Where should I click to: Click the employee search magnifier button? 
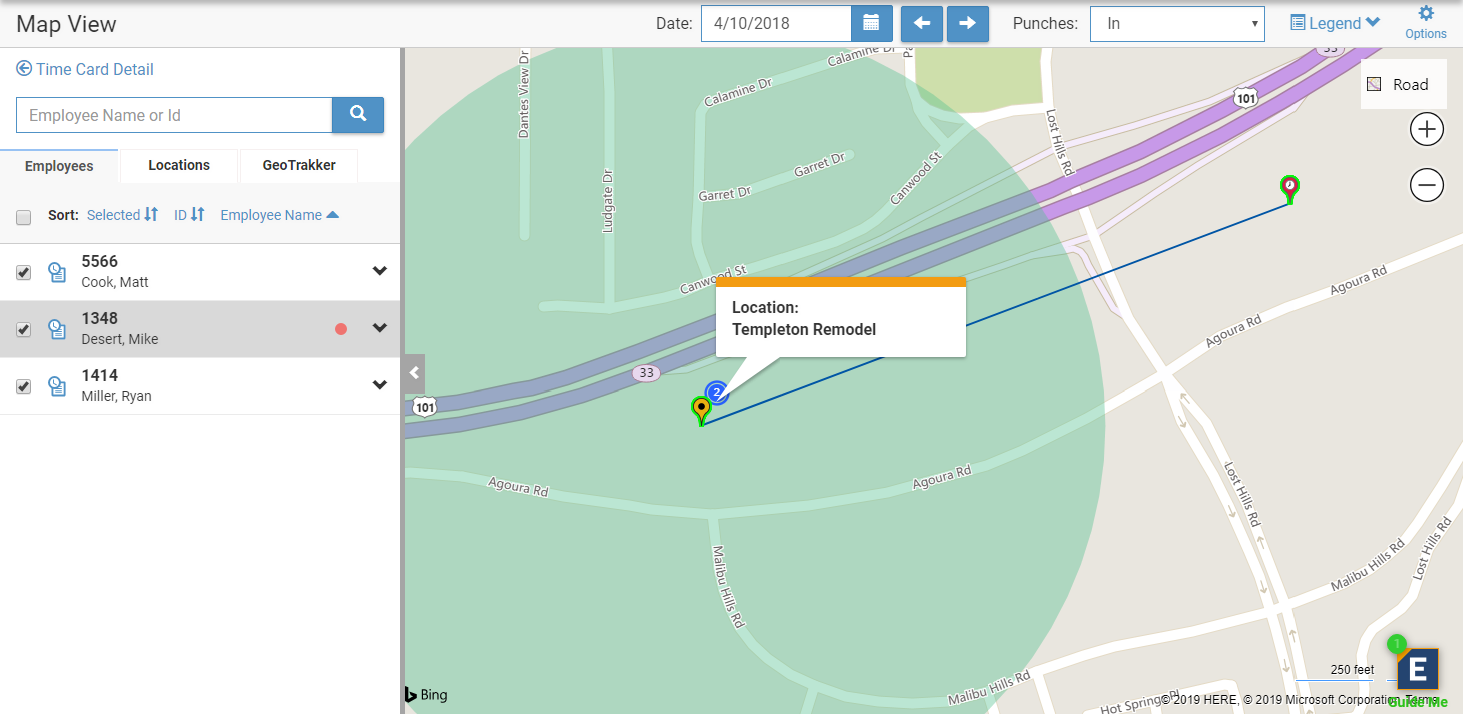pos(358,115)
